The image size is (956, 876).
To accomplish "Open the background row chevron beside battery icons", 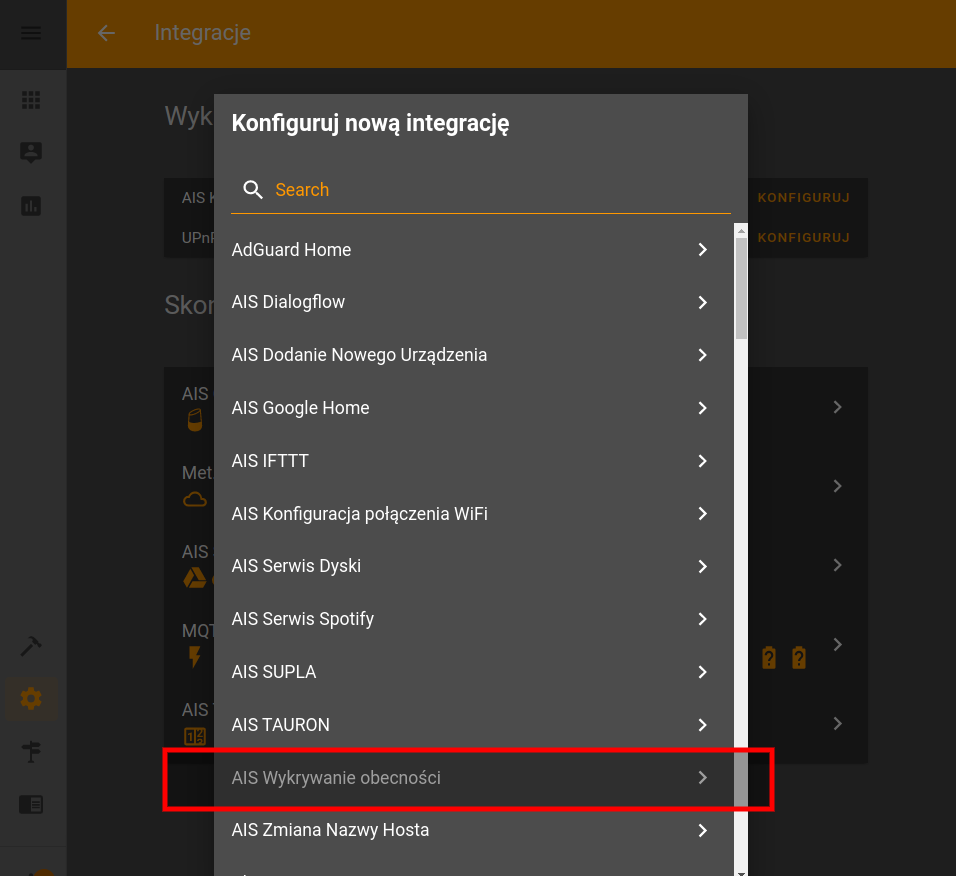I will click(838, 644).
